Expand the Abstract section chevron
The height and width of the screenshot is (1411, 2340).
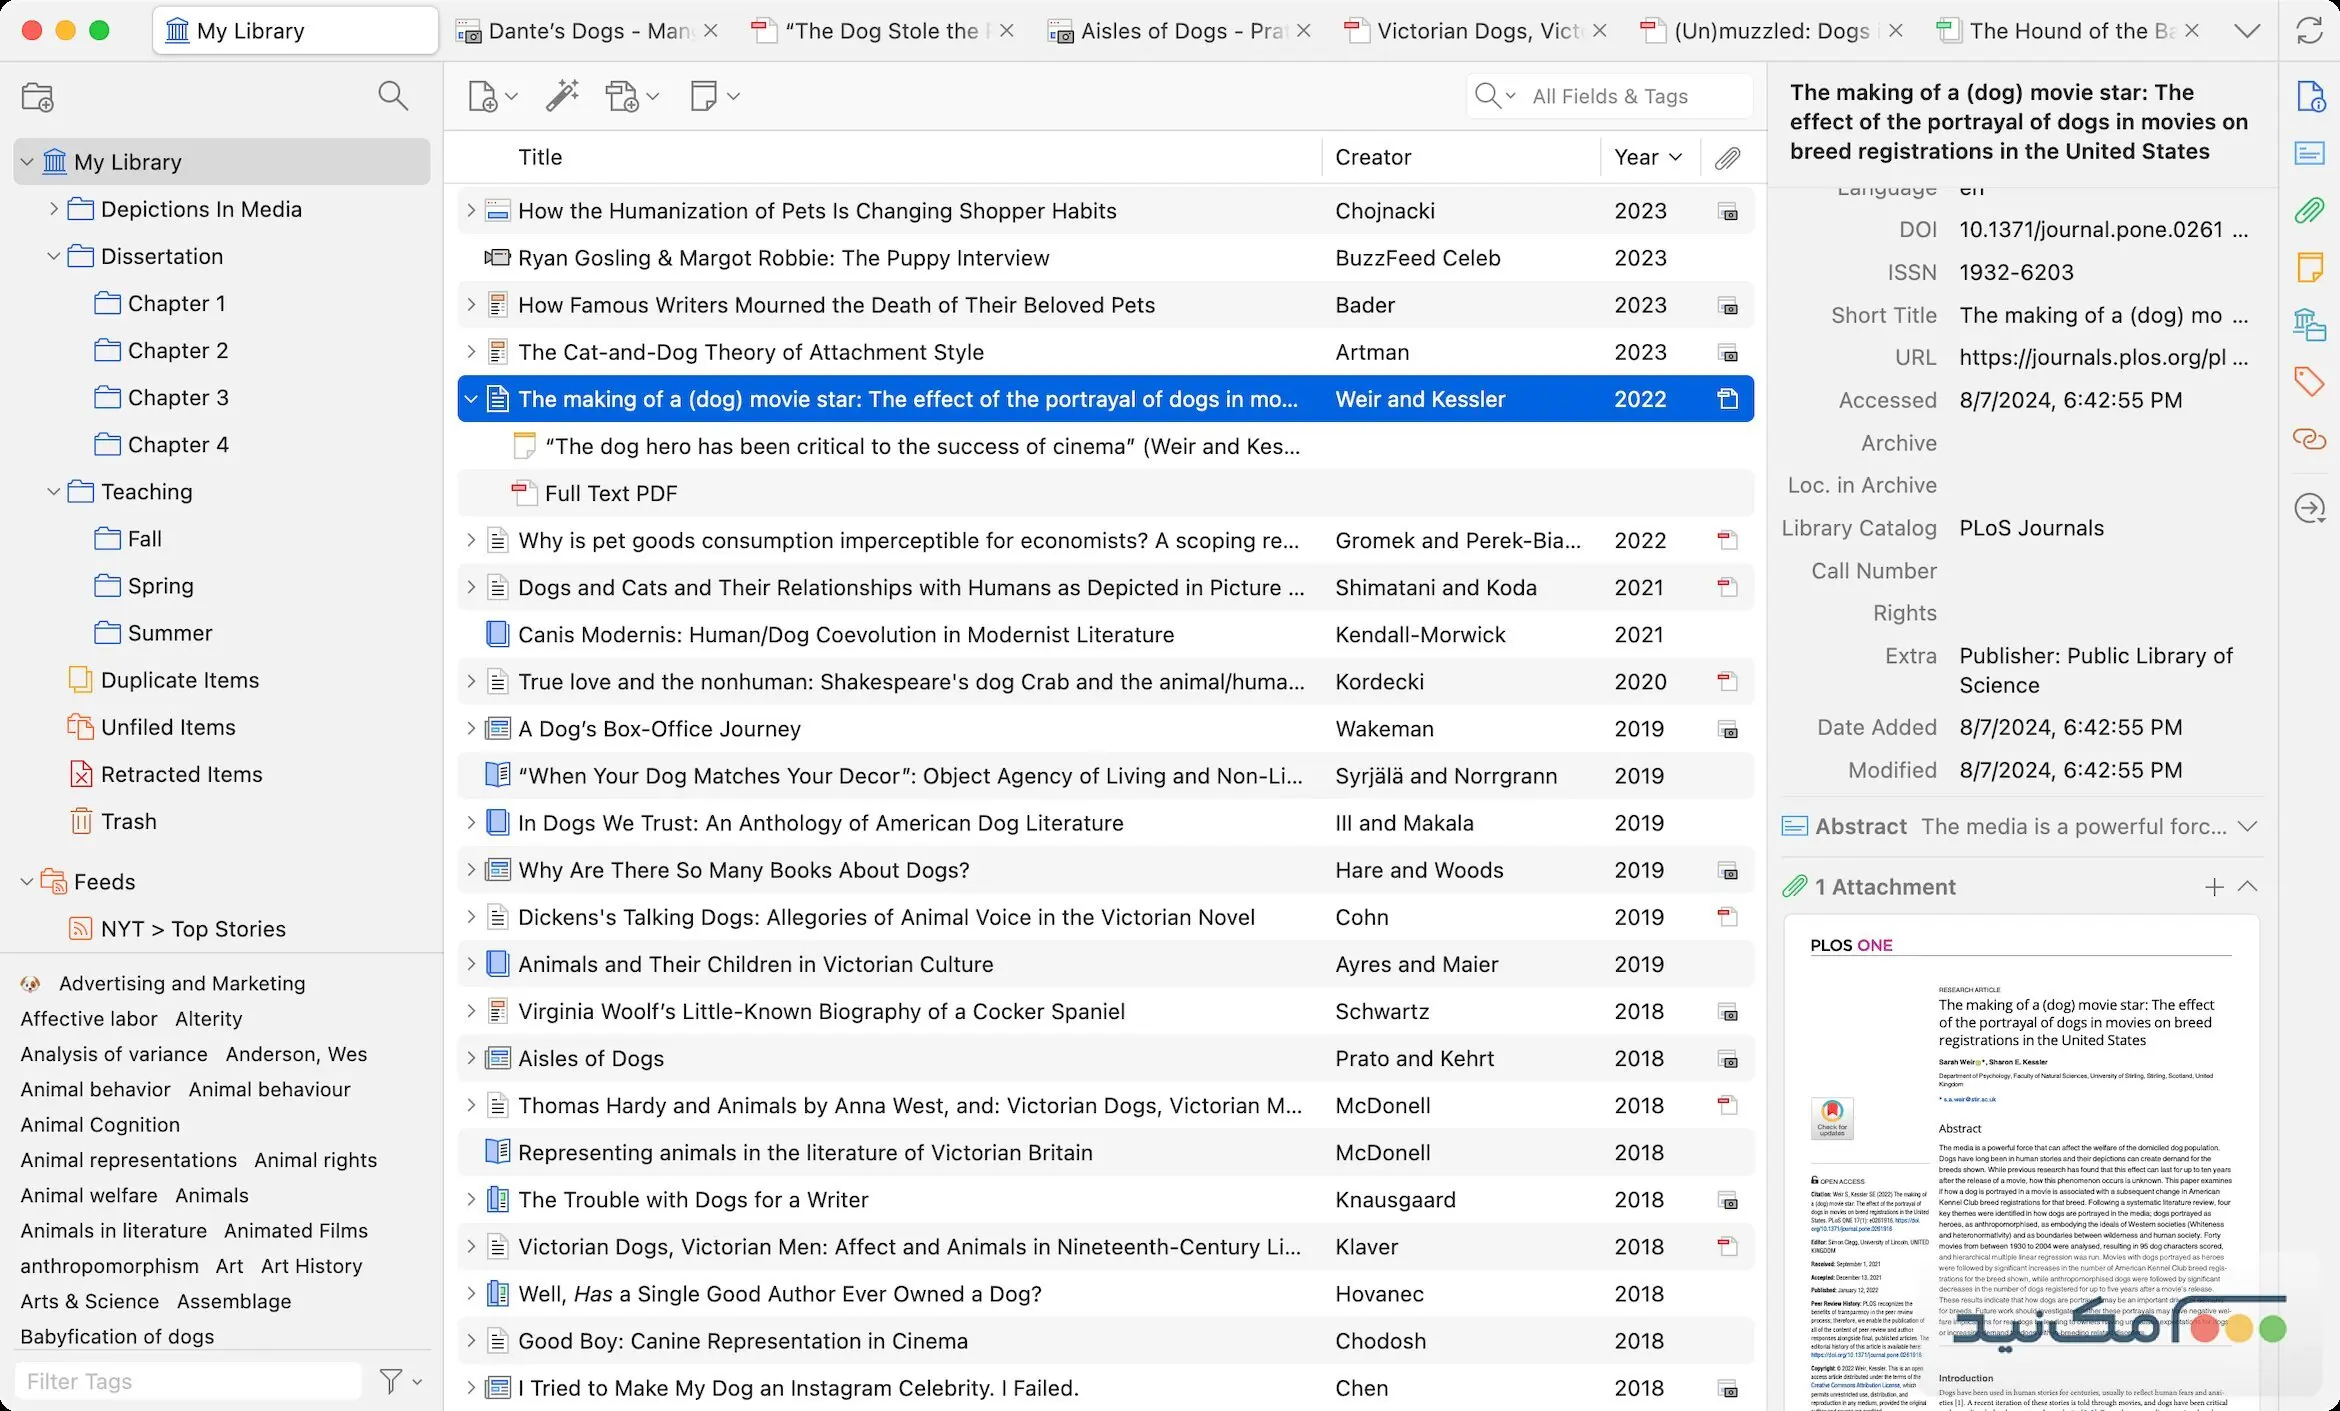[2249, 827]
